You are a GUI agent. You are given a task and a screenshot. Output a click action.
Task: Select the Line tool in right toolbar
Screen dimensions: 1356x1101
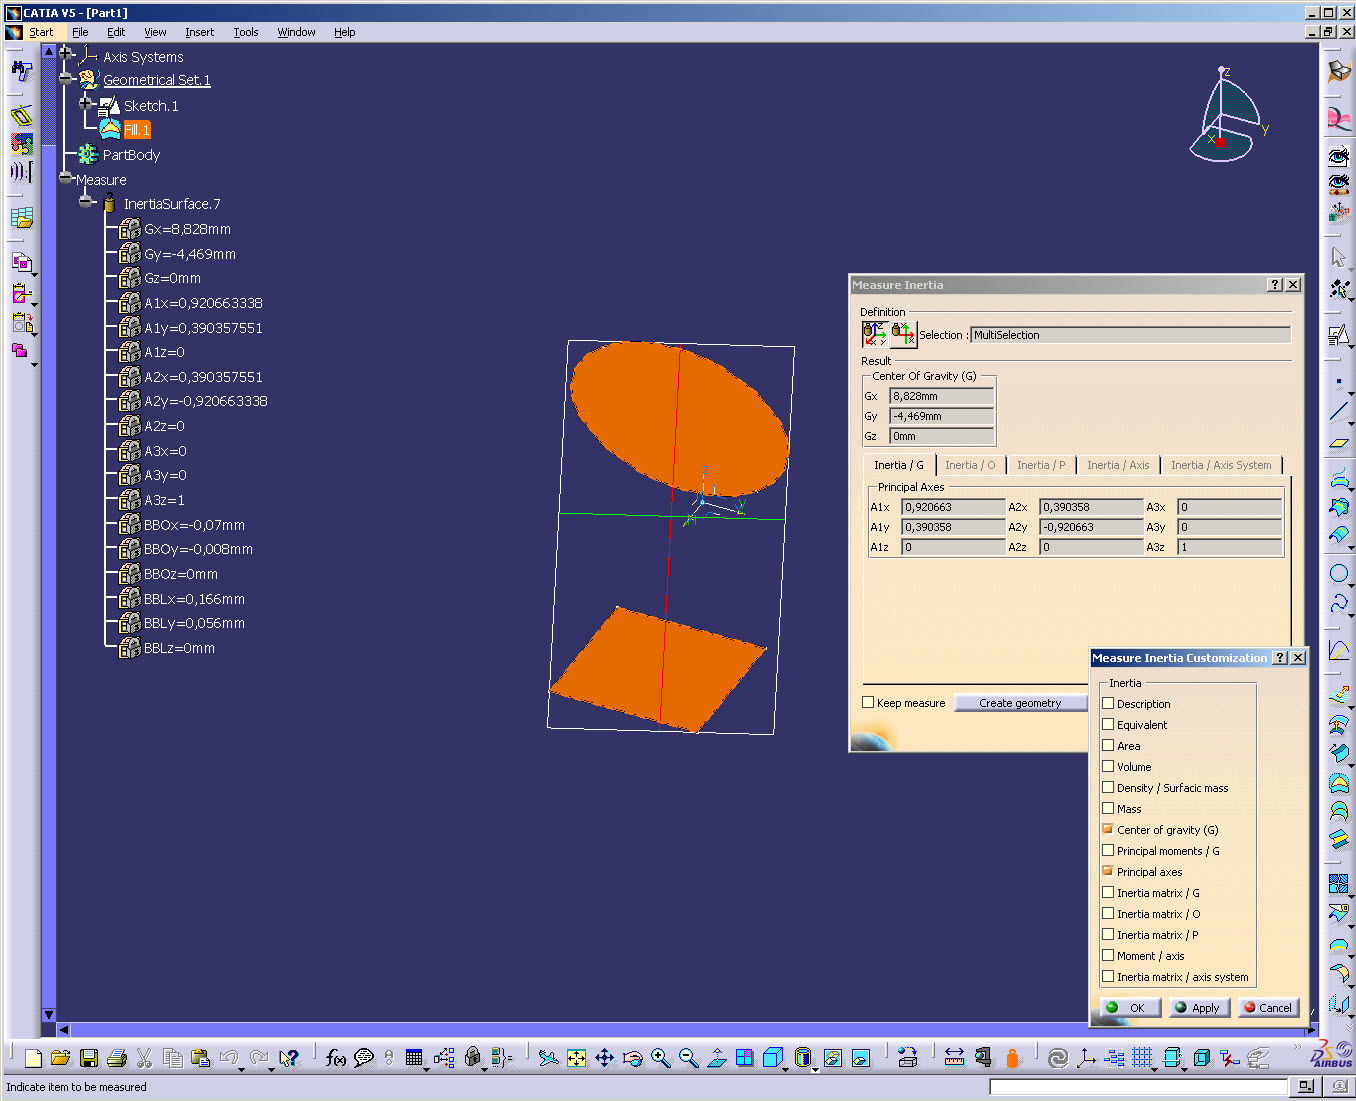coord(1339,411)
